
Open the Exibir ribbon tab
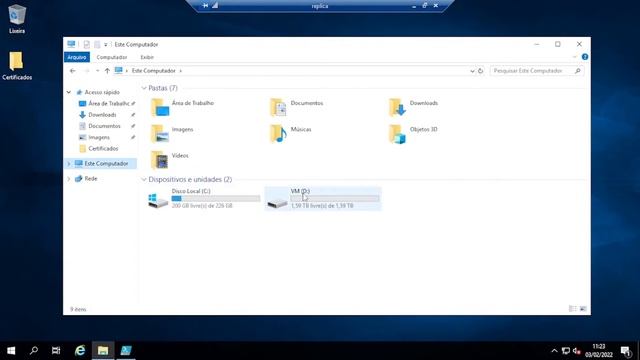[x=147, y=57]
